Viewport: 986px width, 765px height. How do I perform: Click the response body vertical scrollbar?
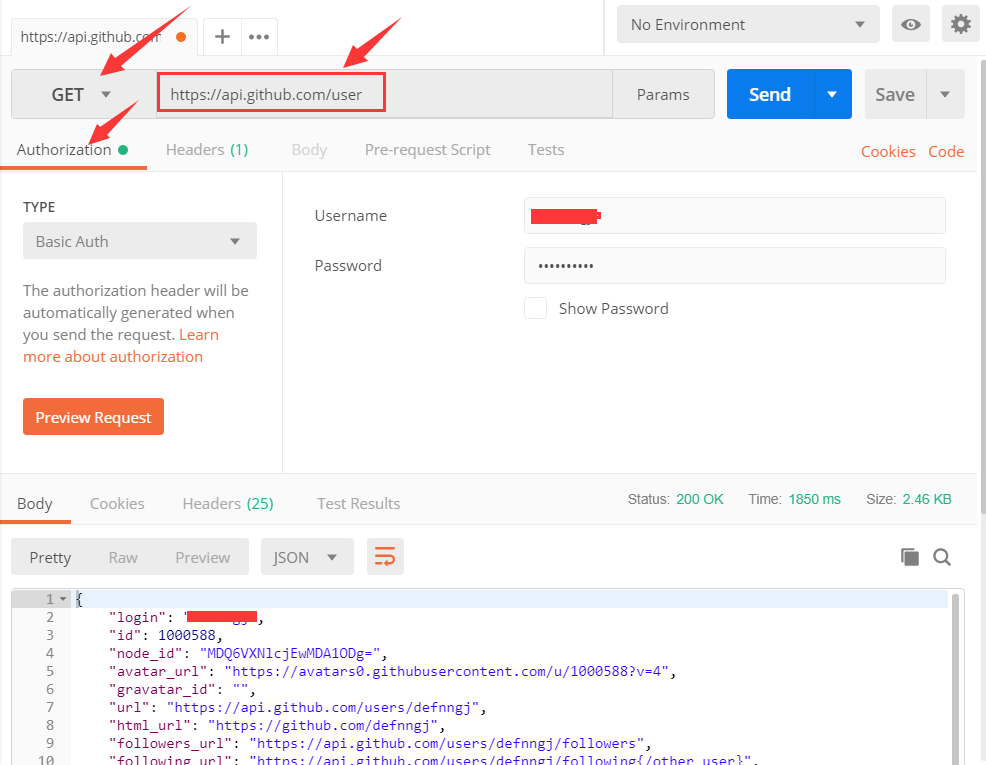click(x=955, y=678)
